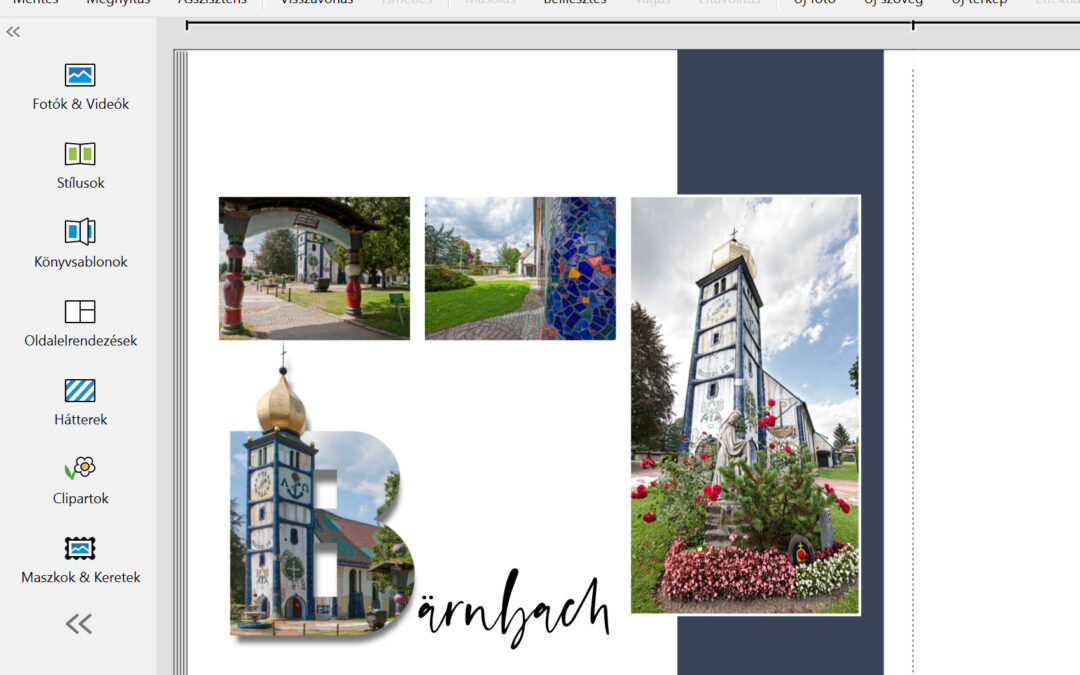Select the blue mosaic wall photo
1080x675 pixels.
coord(520,269)
